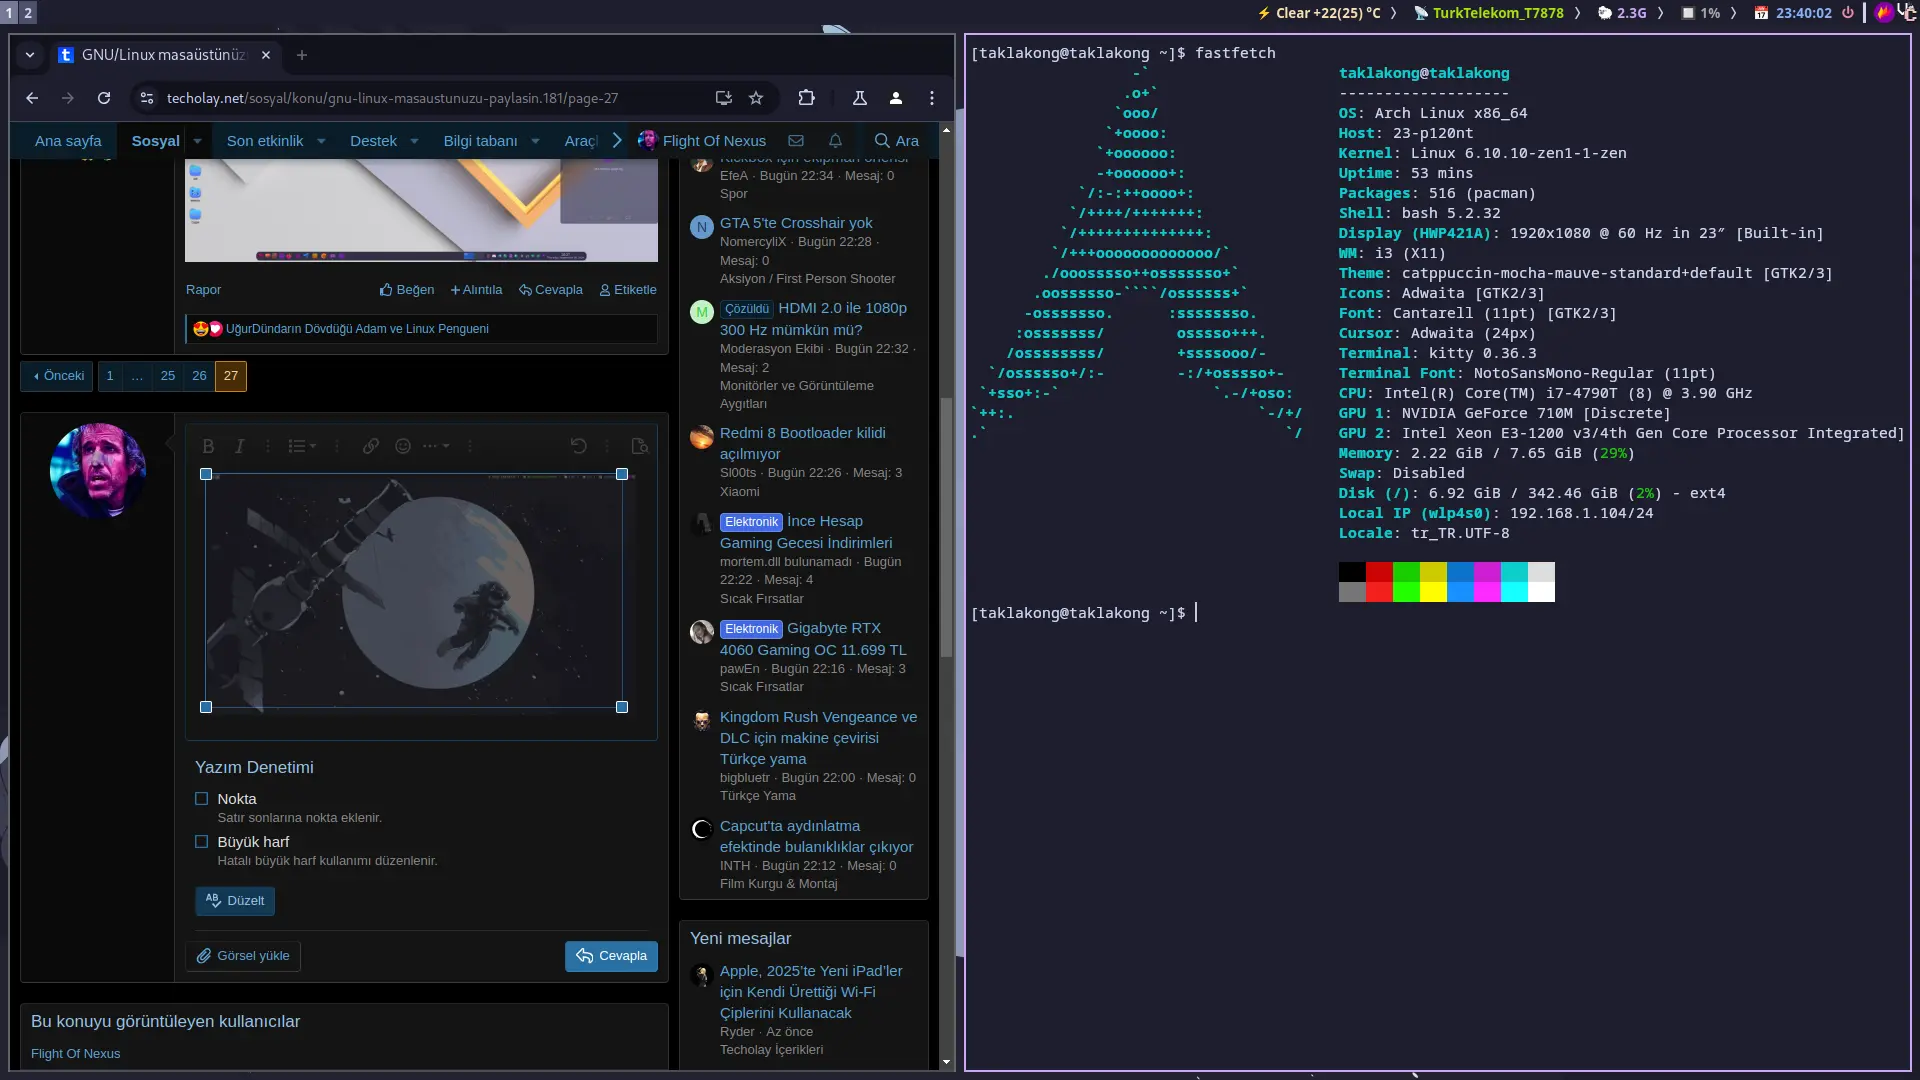Click the green swatch in terminal palette
The image size is (1920, 1080).
coord(1406,572)
